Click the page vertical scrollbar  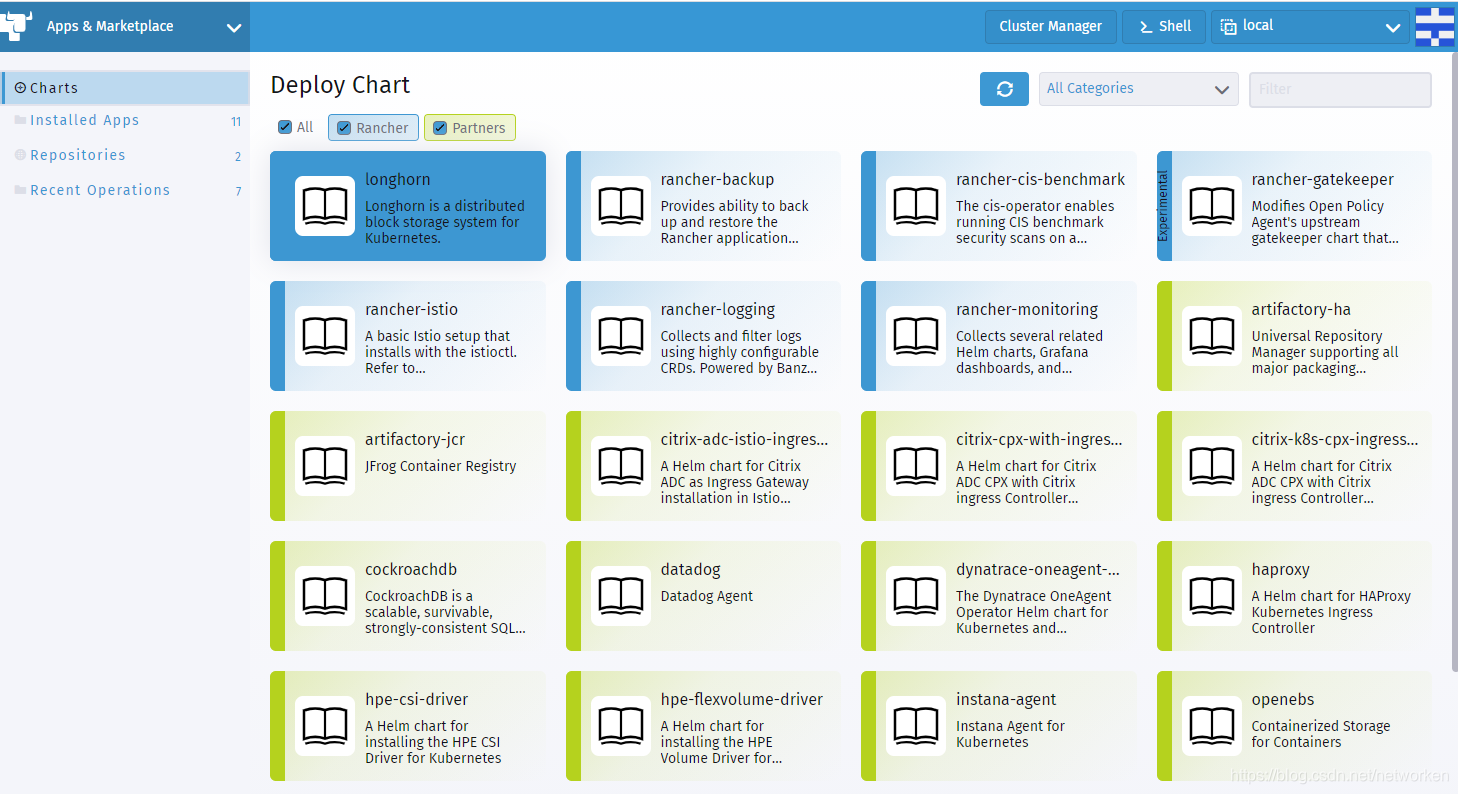(x=1454, y=360)
